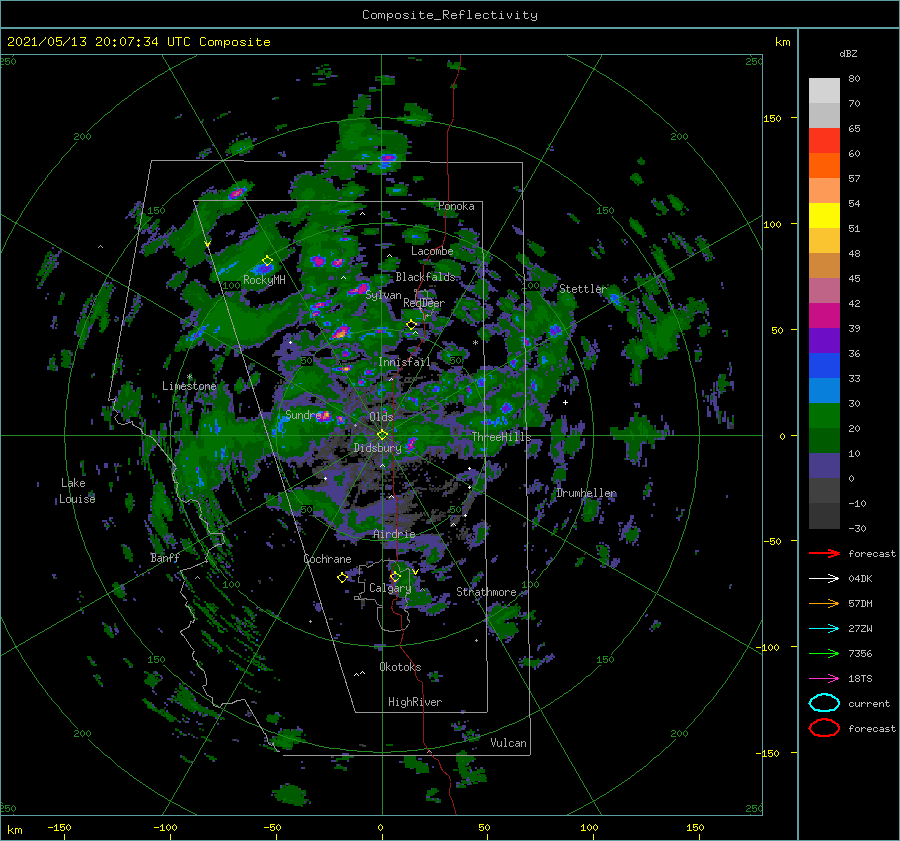Screen dimensions: 900x841
Task: Click the ThreeHills label
Action: point(501,437)
